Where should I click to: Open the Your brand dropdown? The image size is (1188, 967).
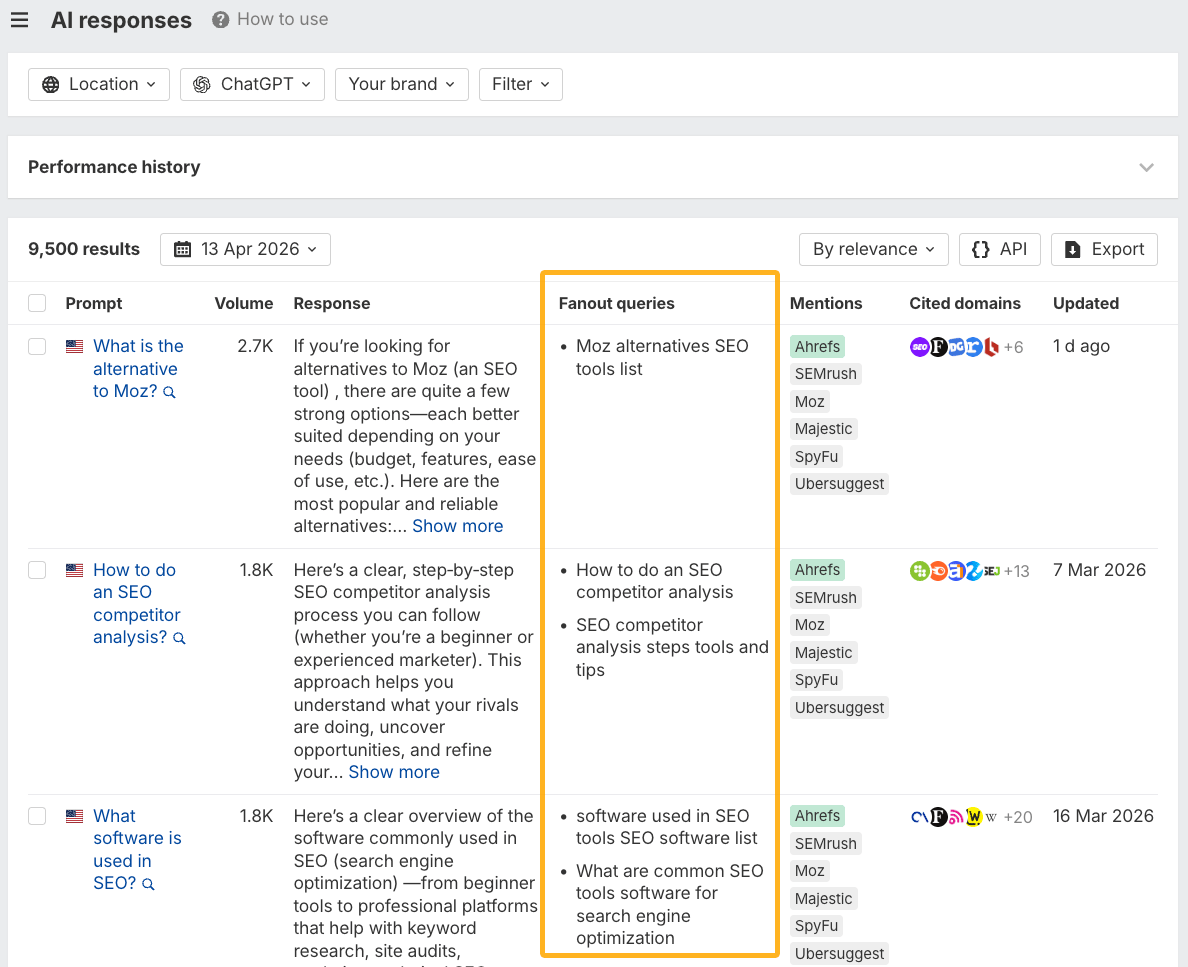[402, 84]
